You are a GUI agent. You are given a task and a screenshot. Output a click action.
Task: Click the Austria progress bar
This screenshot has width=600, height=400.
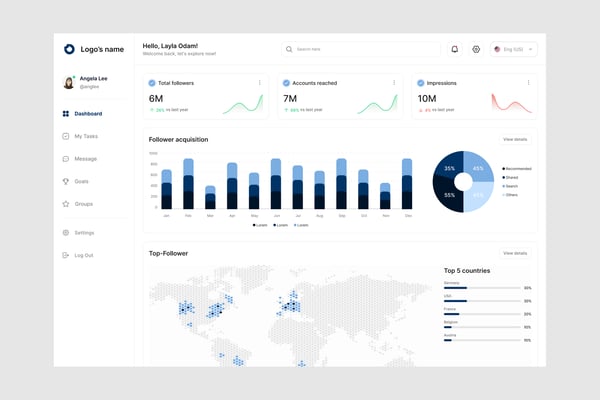[x=482, y=340]
